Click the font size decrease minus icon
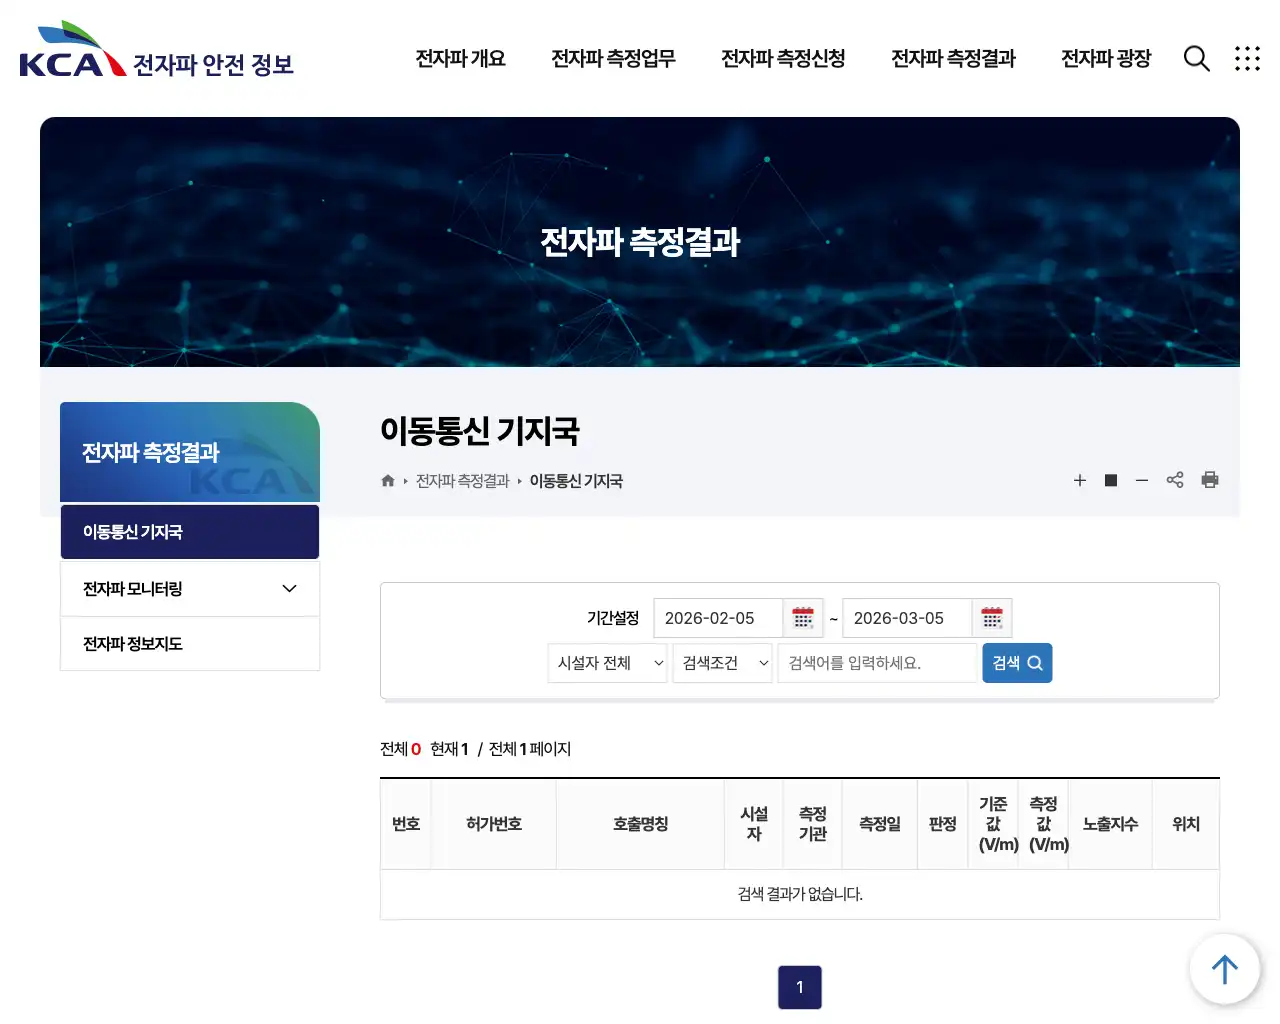The height and width of the screenshot is (1024, 1280). pos(1142,480)
